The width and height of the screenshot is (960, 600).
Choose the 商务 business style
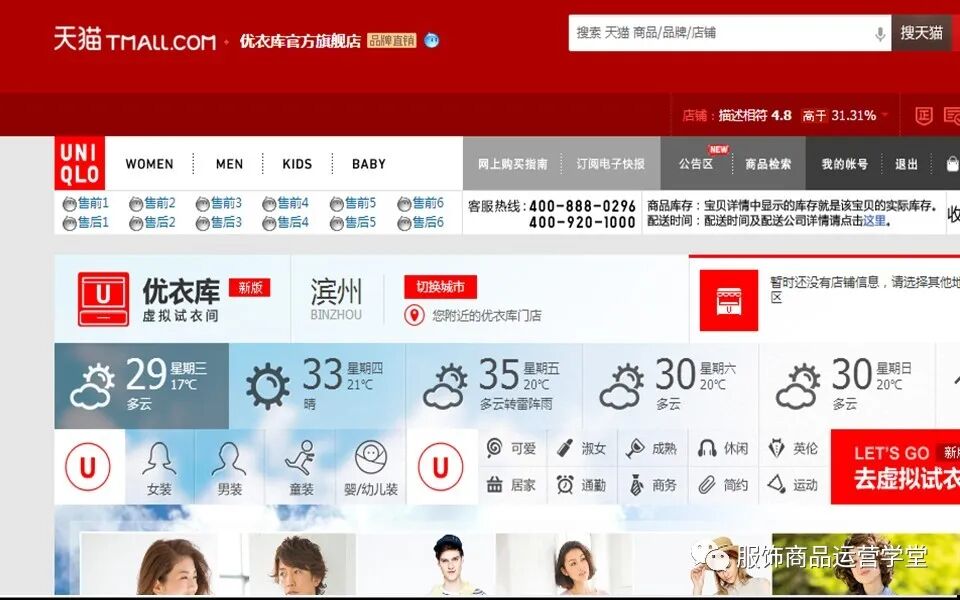(x=652, y=486)
